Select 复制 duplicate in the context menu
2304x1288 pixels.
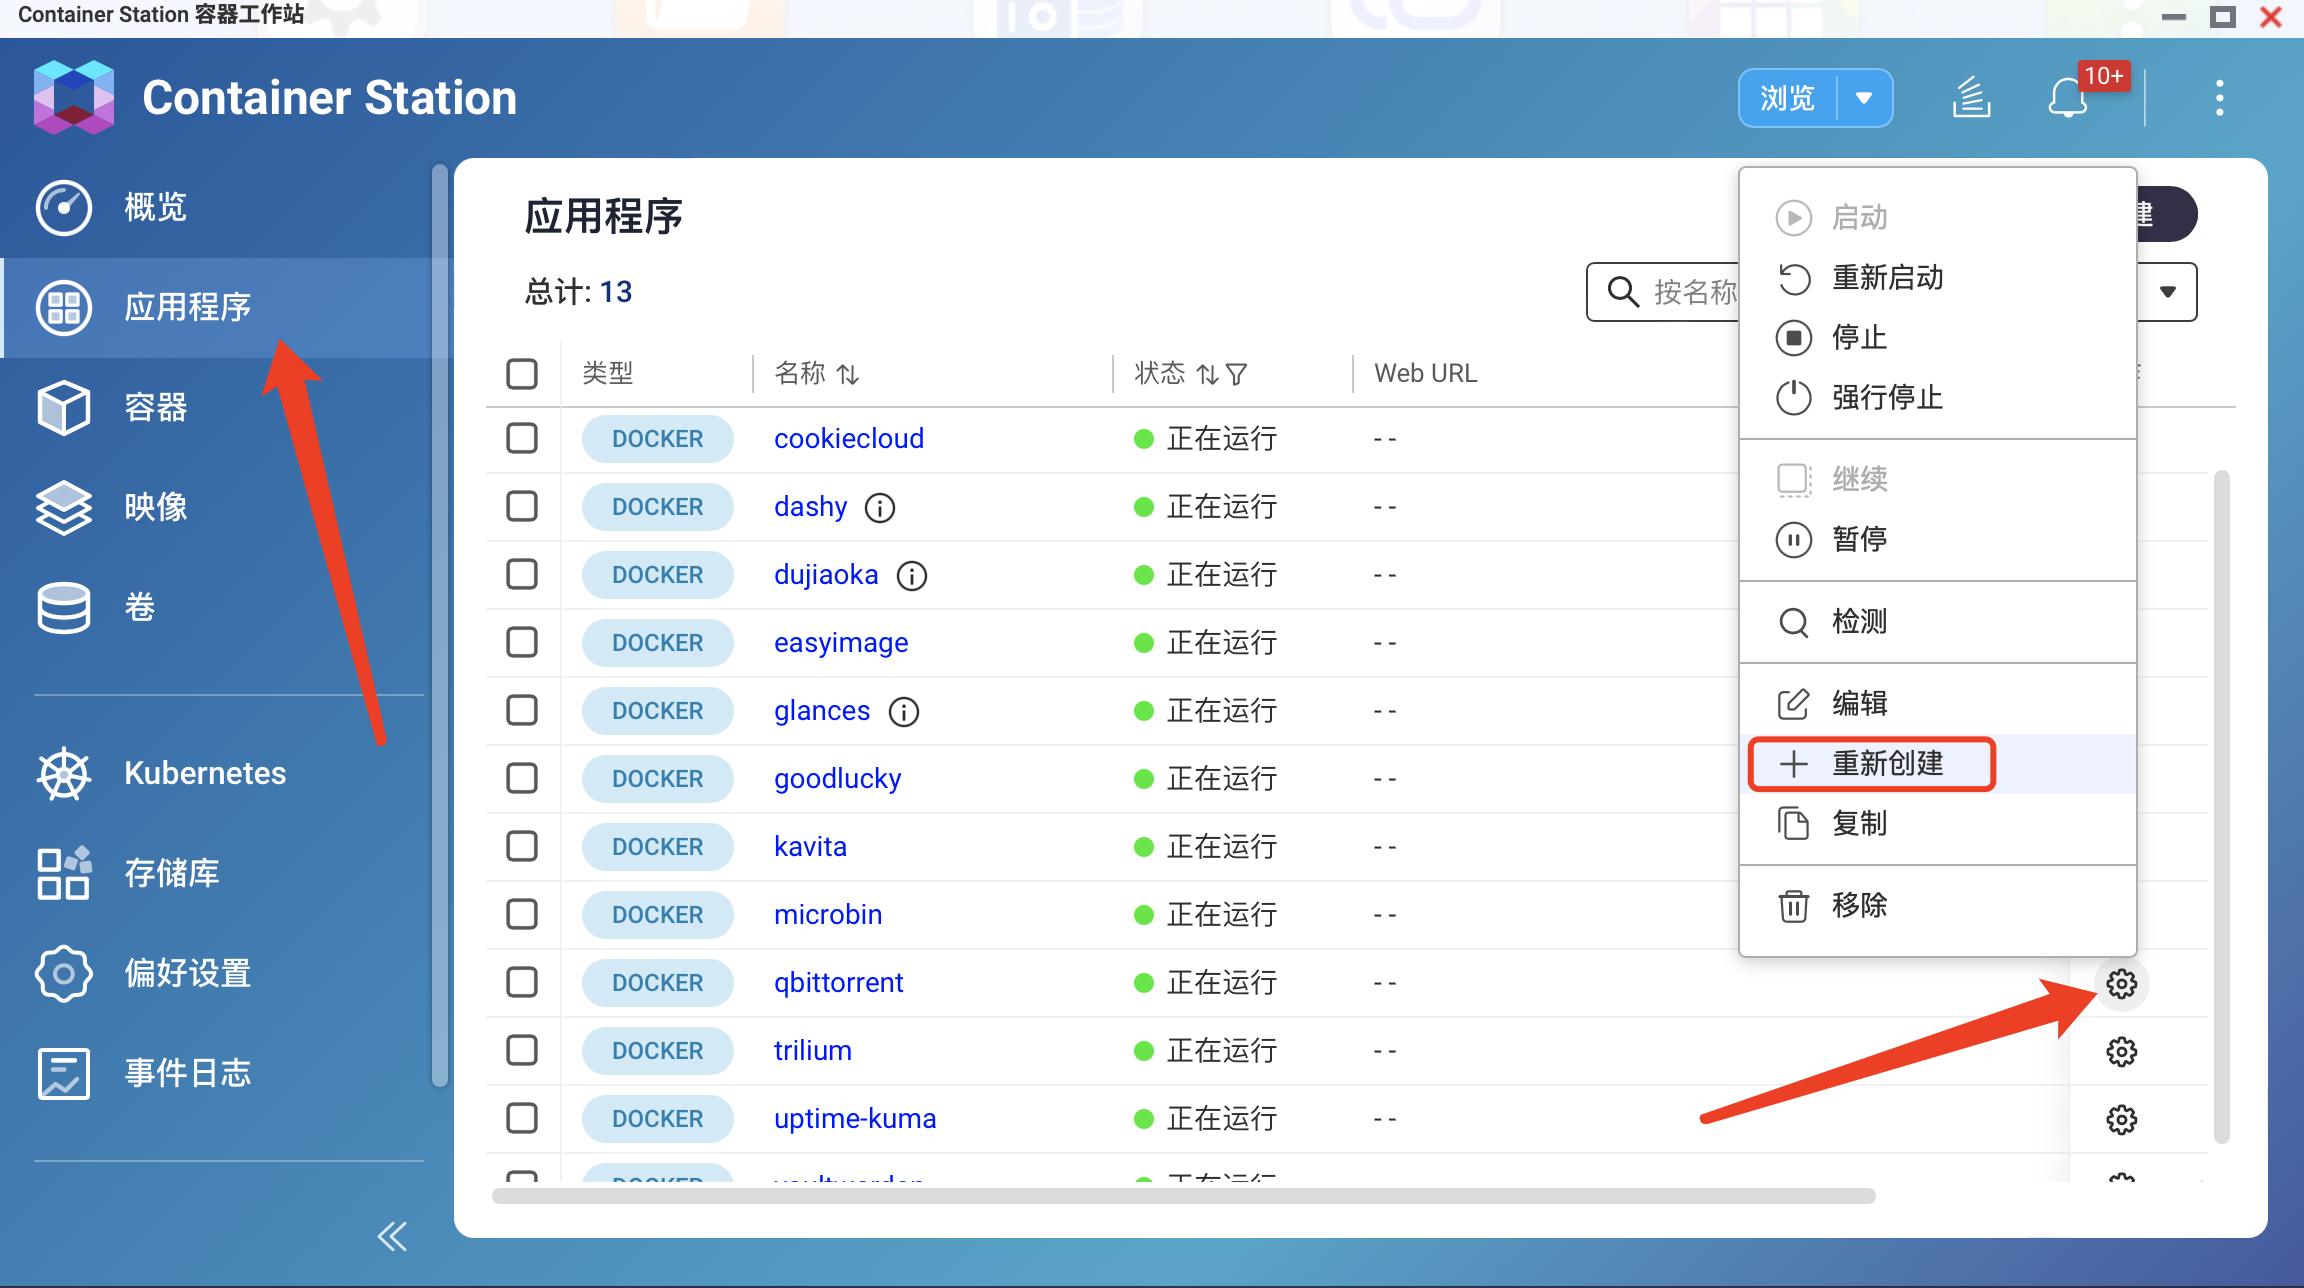click(1938, 823)
